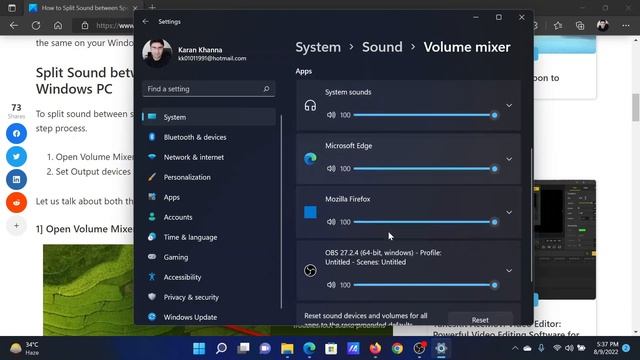Adjust Microsoft Edge volume slider
Viewport: 640px width, 360px height.
tap(425, 169)
